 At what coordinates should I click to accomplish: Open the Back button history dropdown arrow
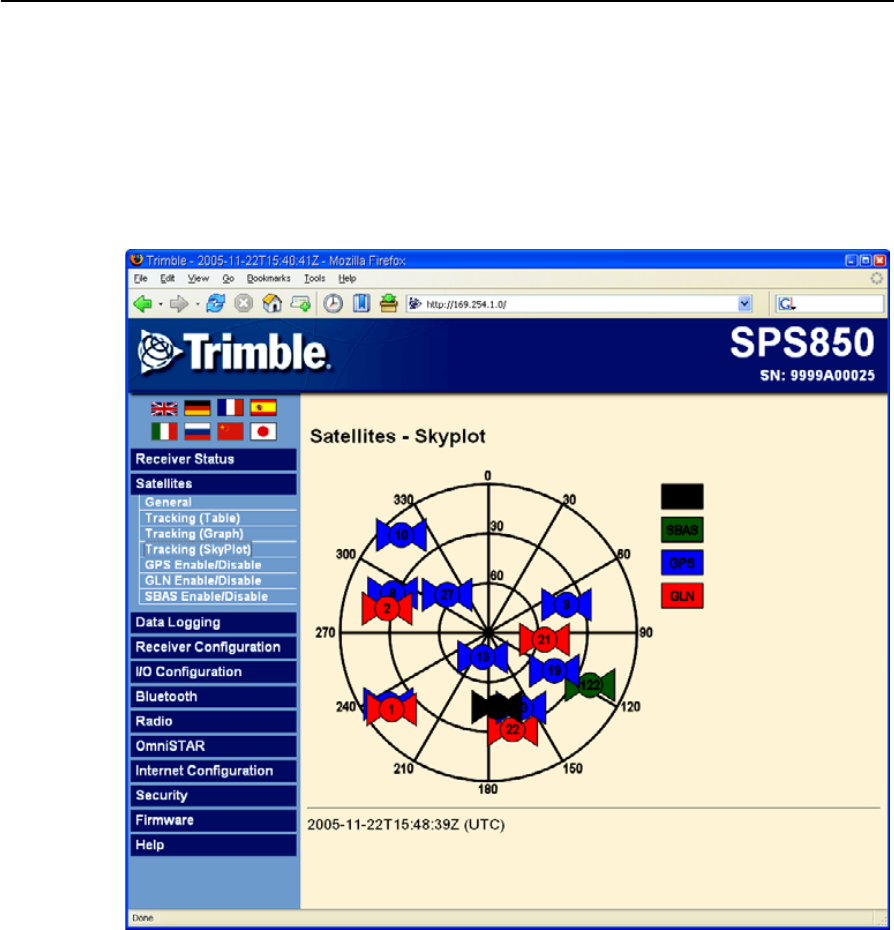tap(160, 304)
